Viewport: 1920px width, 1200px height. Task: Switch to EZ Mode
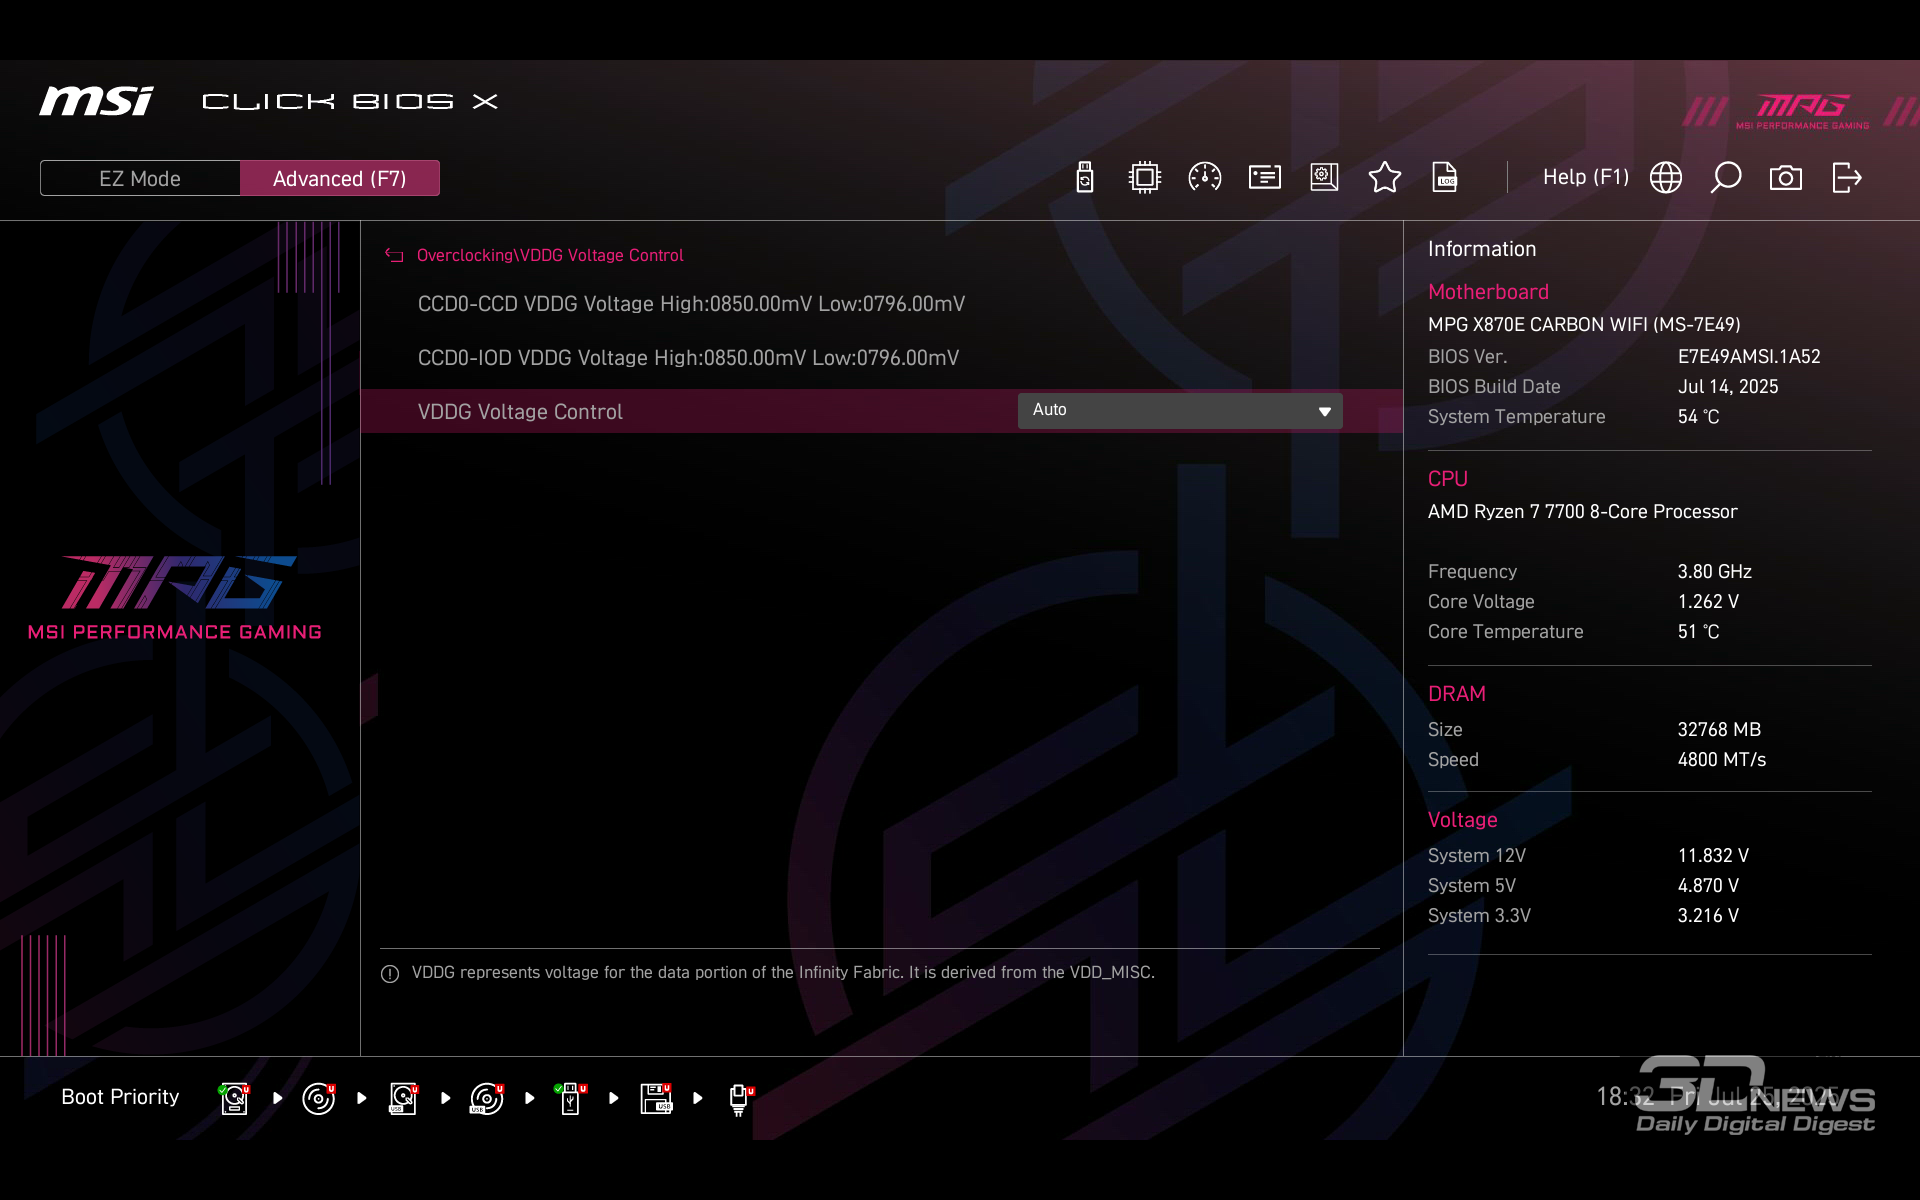coord(140,178)
